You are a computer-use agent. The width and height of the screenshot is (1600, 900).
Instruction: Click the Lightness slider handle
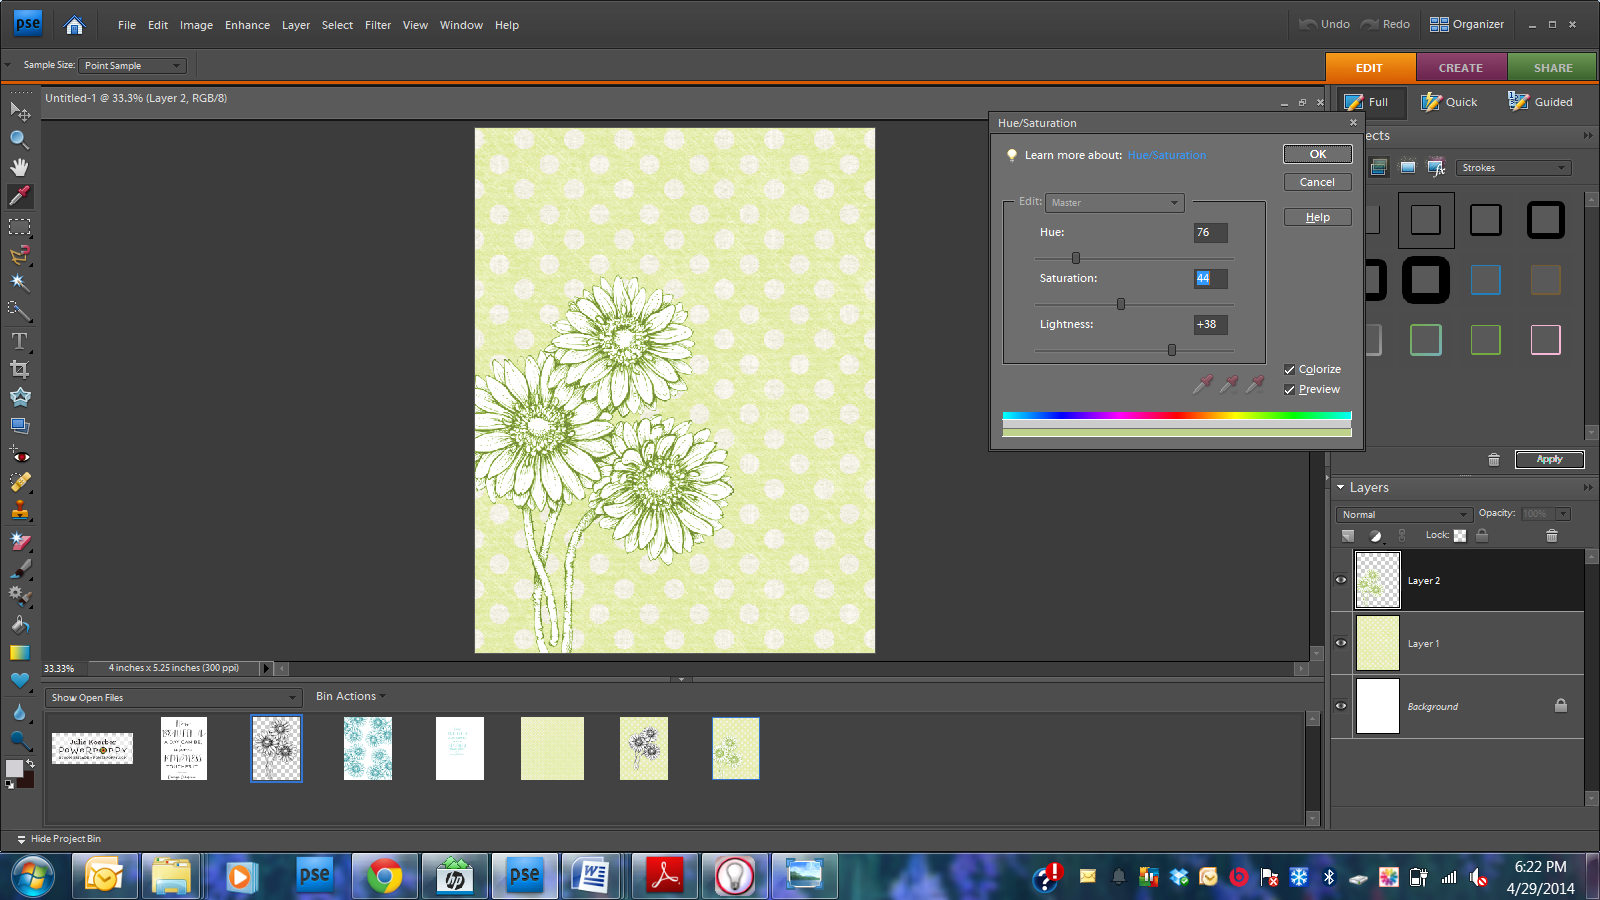click(x=1171, y=350)
